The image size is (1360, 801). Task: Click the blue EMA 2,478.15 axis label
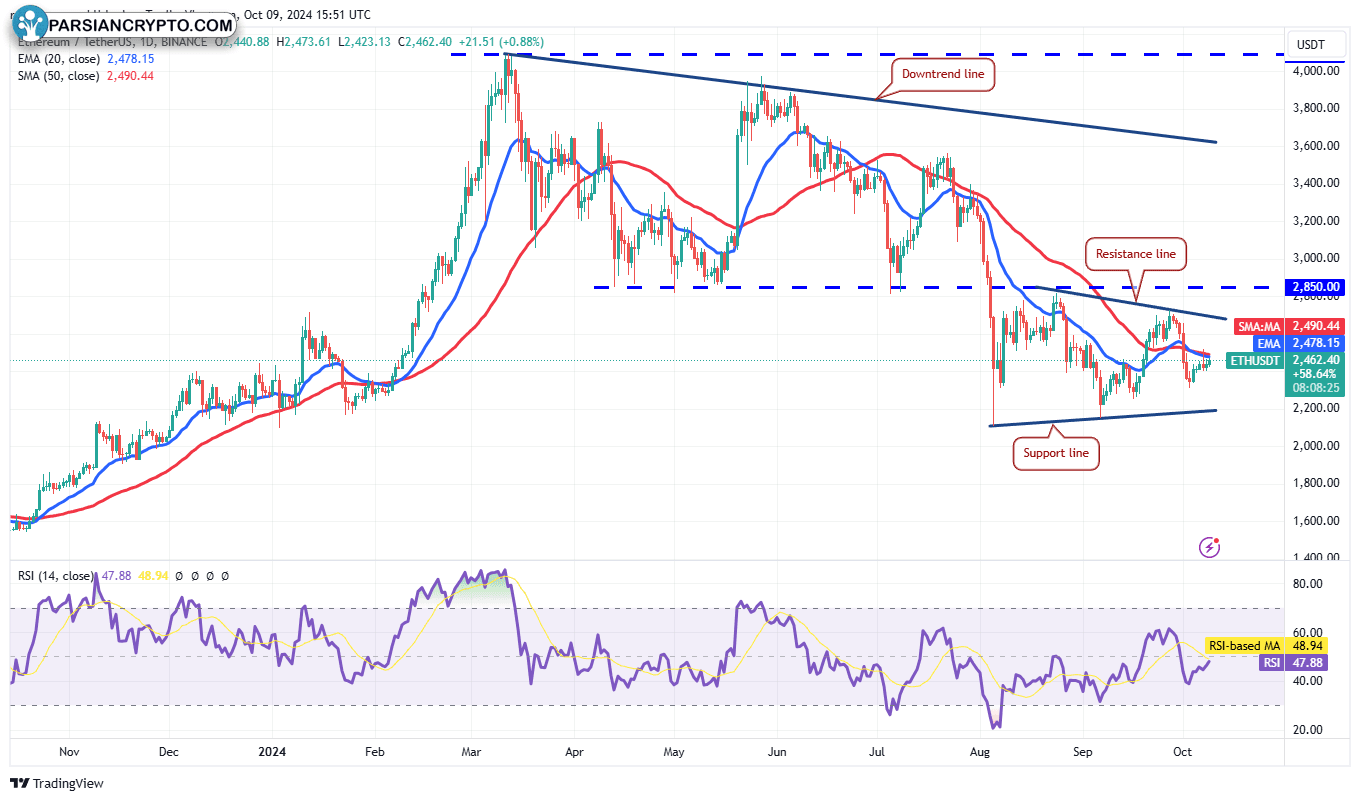click(1297, 343)
